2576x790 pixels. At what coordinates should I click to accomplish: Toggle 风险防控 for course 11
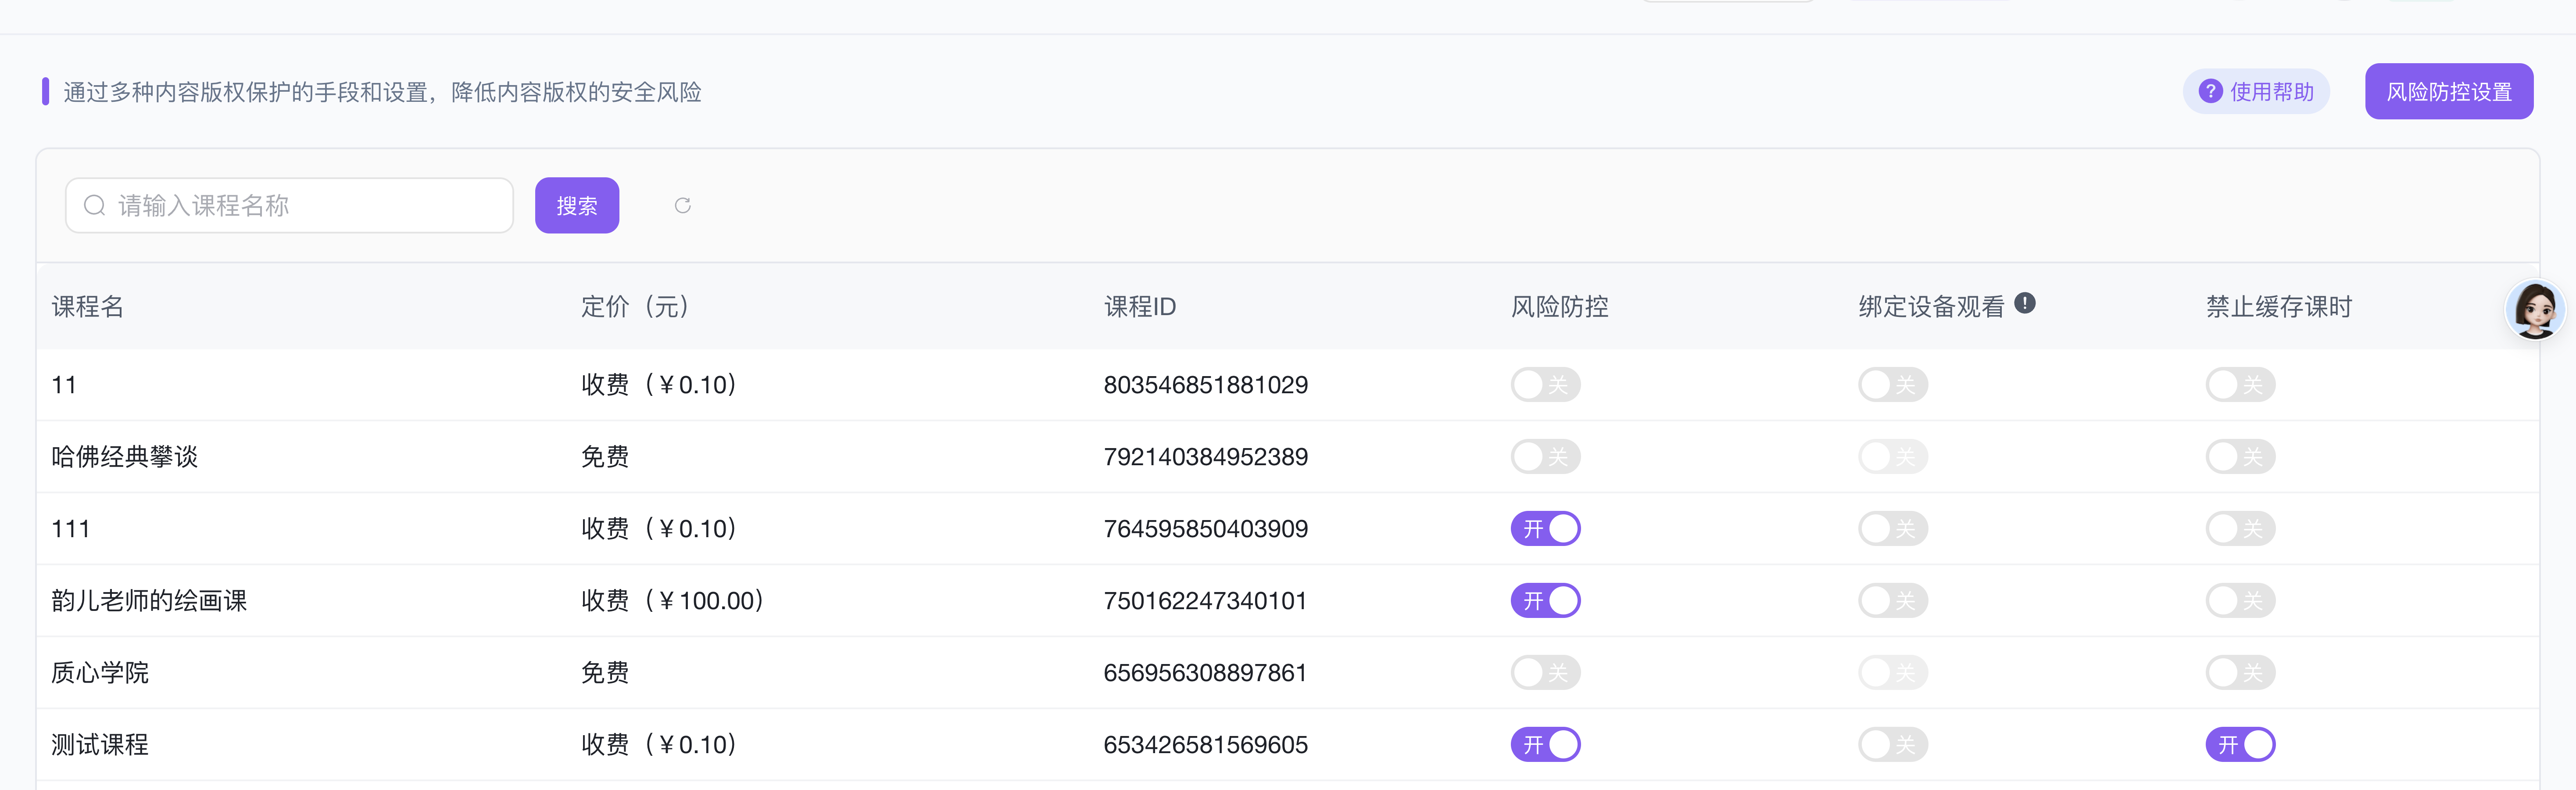click(x=1545, y=385)
